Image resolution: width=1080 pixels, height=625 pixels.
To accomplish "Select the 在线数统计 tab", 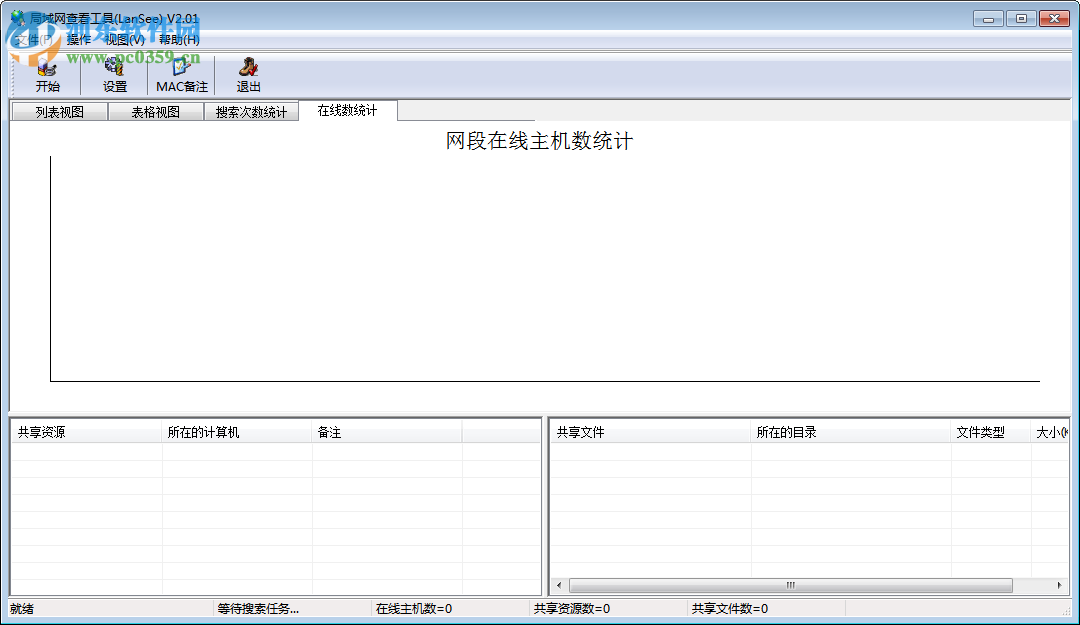I will [347, 111].
